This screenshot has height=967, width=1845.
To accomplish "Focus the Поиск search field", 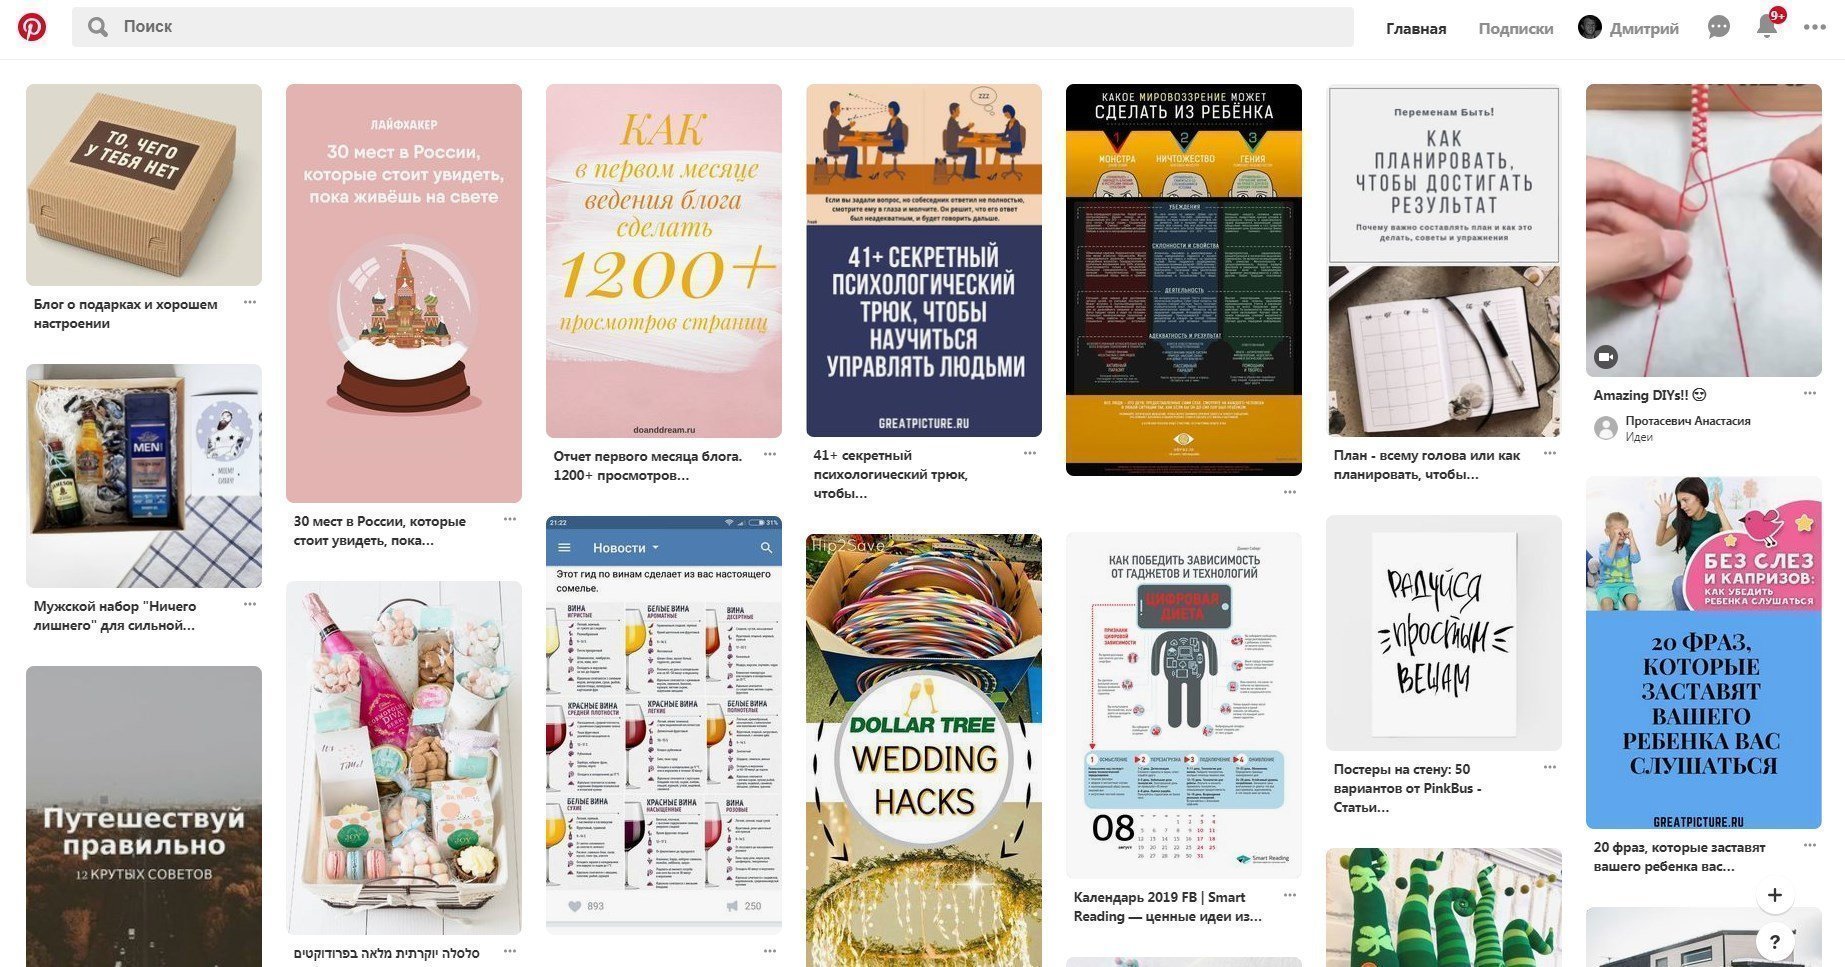I will [x=713, y=27].
